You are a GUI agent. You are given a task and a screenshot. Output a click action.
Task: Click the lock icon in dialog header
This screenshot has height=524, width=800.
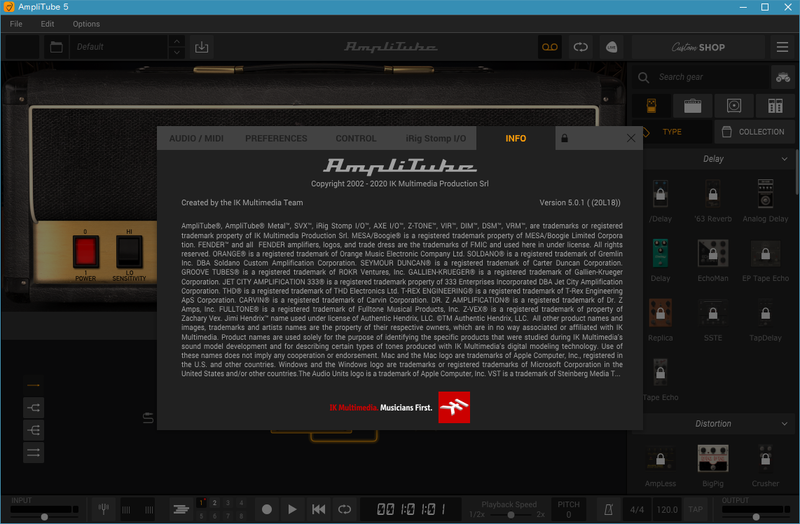pyautogui.click(x=564, y=138)
